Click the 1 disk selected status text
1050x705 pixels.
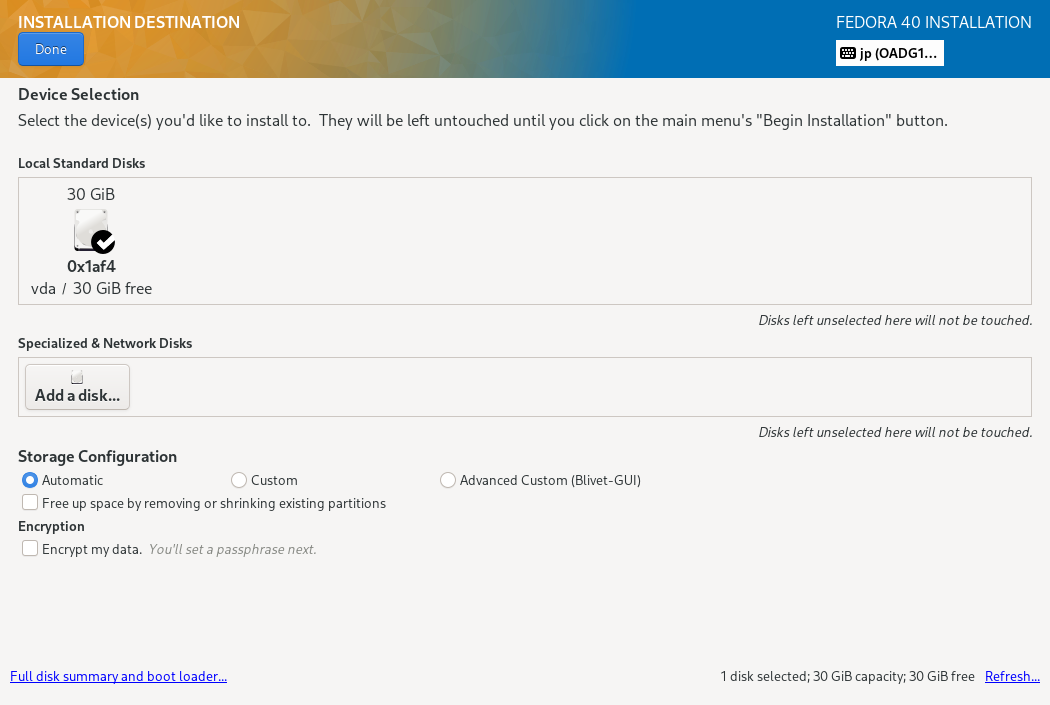pos(847,676)
